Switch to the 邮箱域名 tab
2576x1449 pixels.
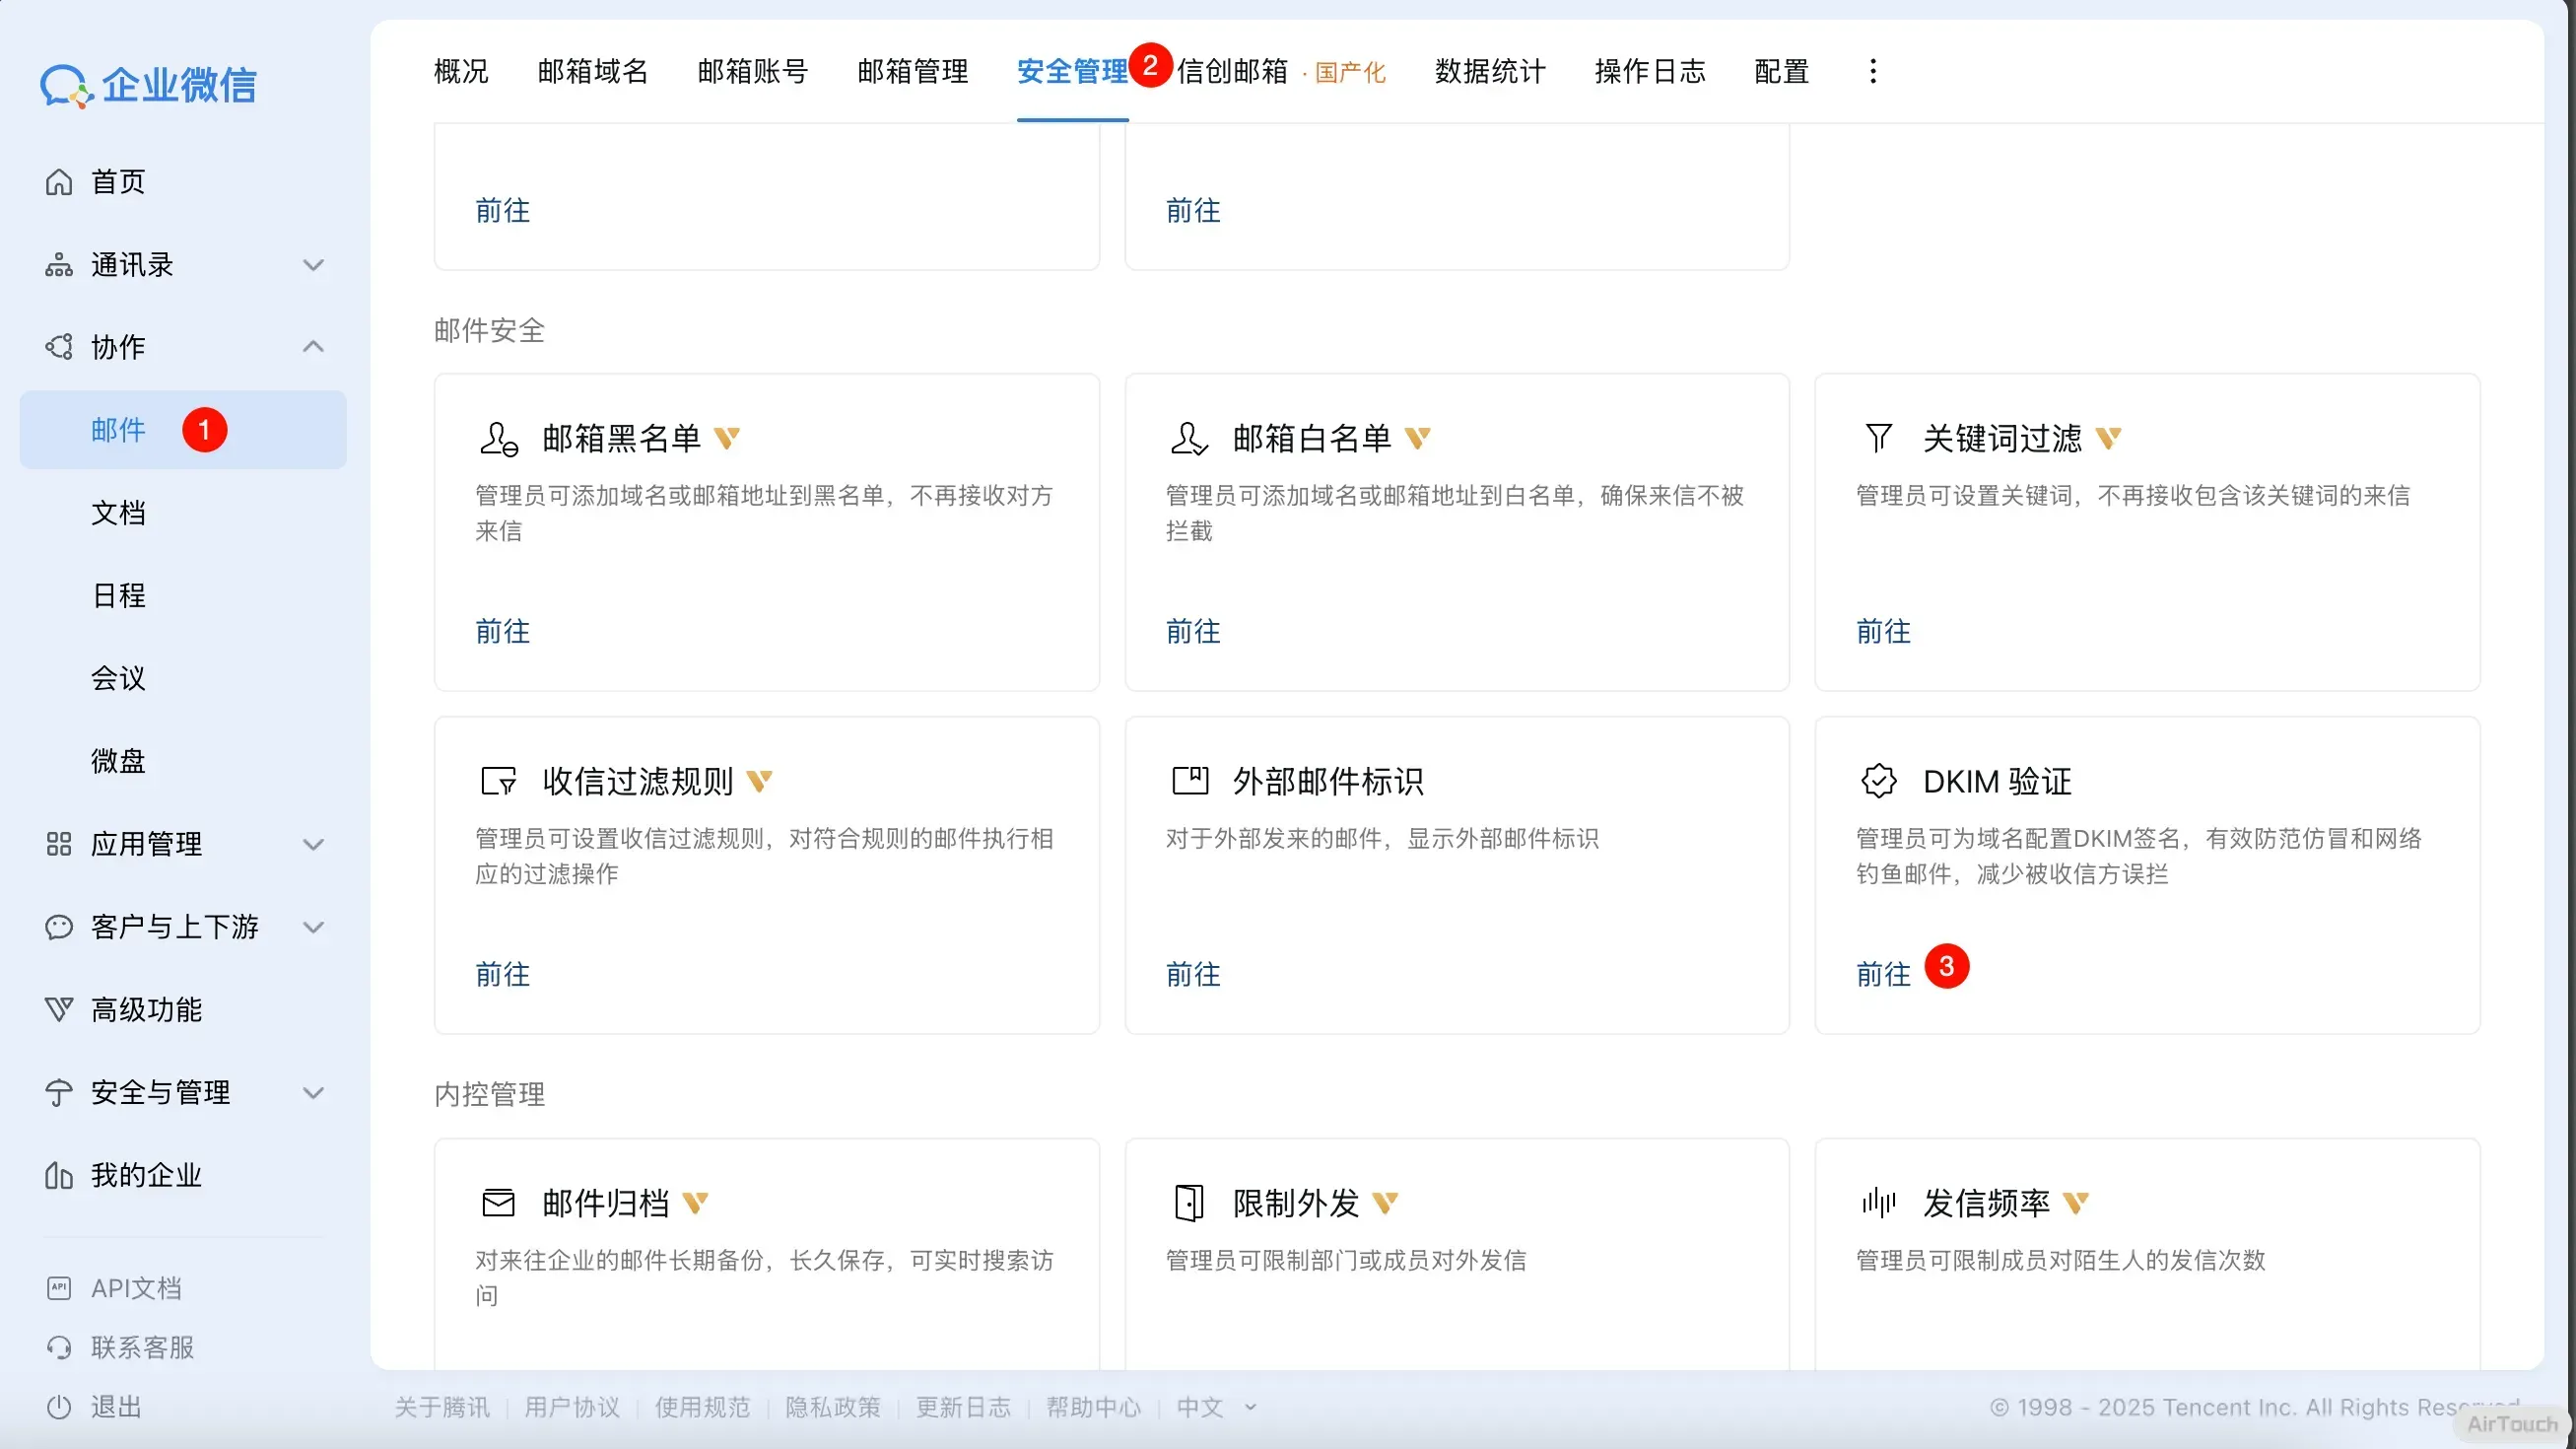tap(593, 71)
